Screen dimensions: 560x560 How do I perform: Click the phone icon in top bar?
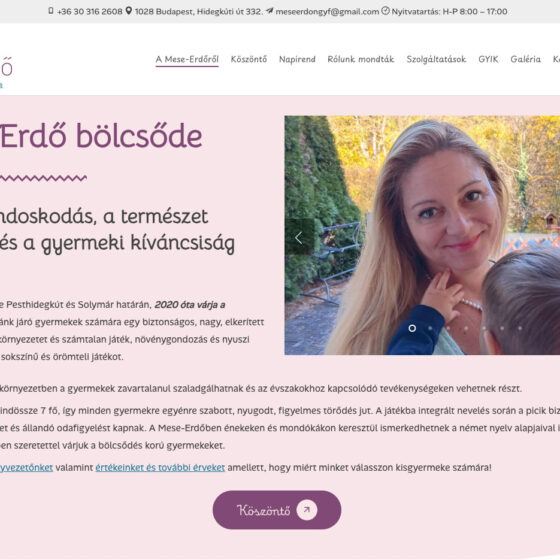tap(51, 11)
